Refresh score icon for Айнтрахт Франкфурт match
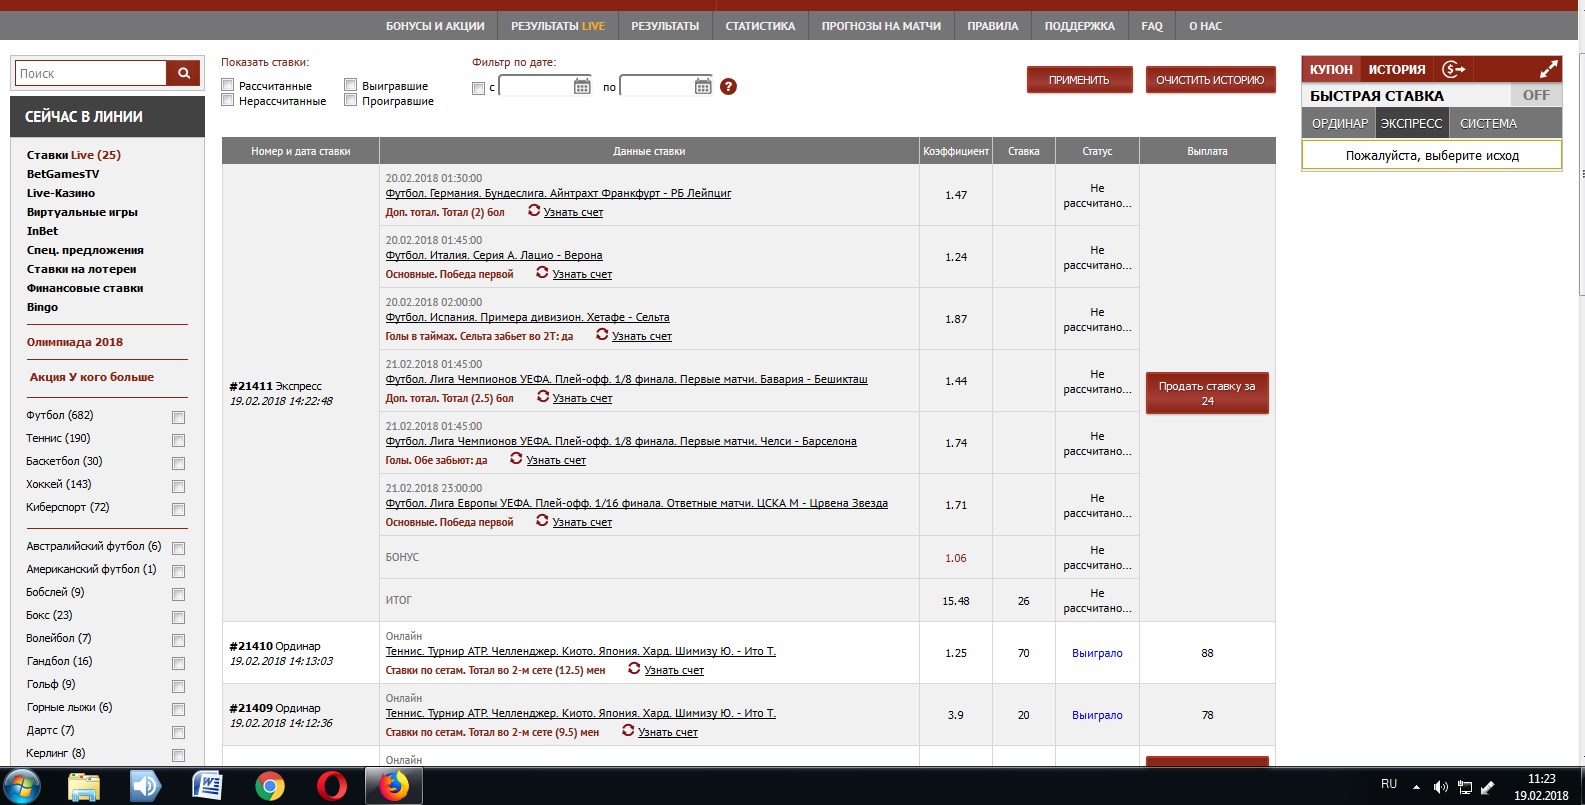1585x805 pixels. pyautogui.click(x=534, y=211)
